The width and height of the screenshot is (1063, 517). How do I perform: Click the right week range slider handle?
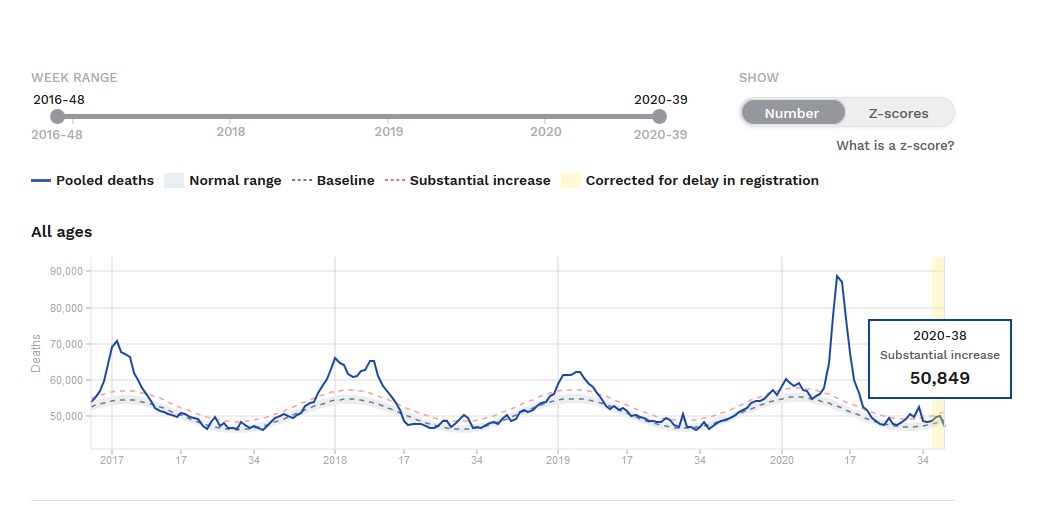(659, 117)
